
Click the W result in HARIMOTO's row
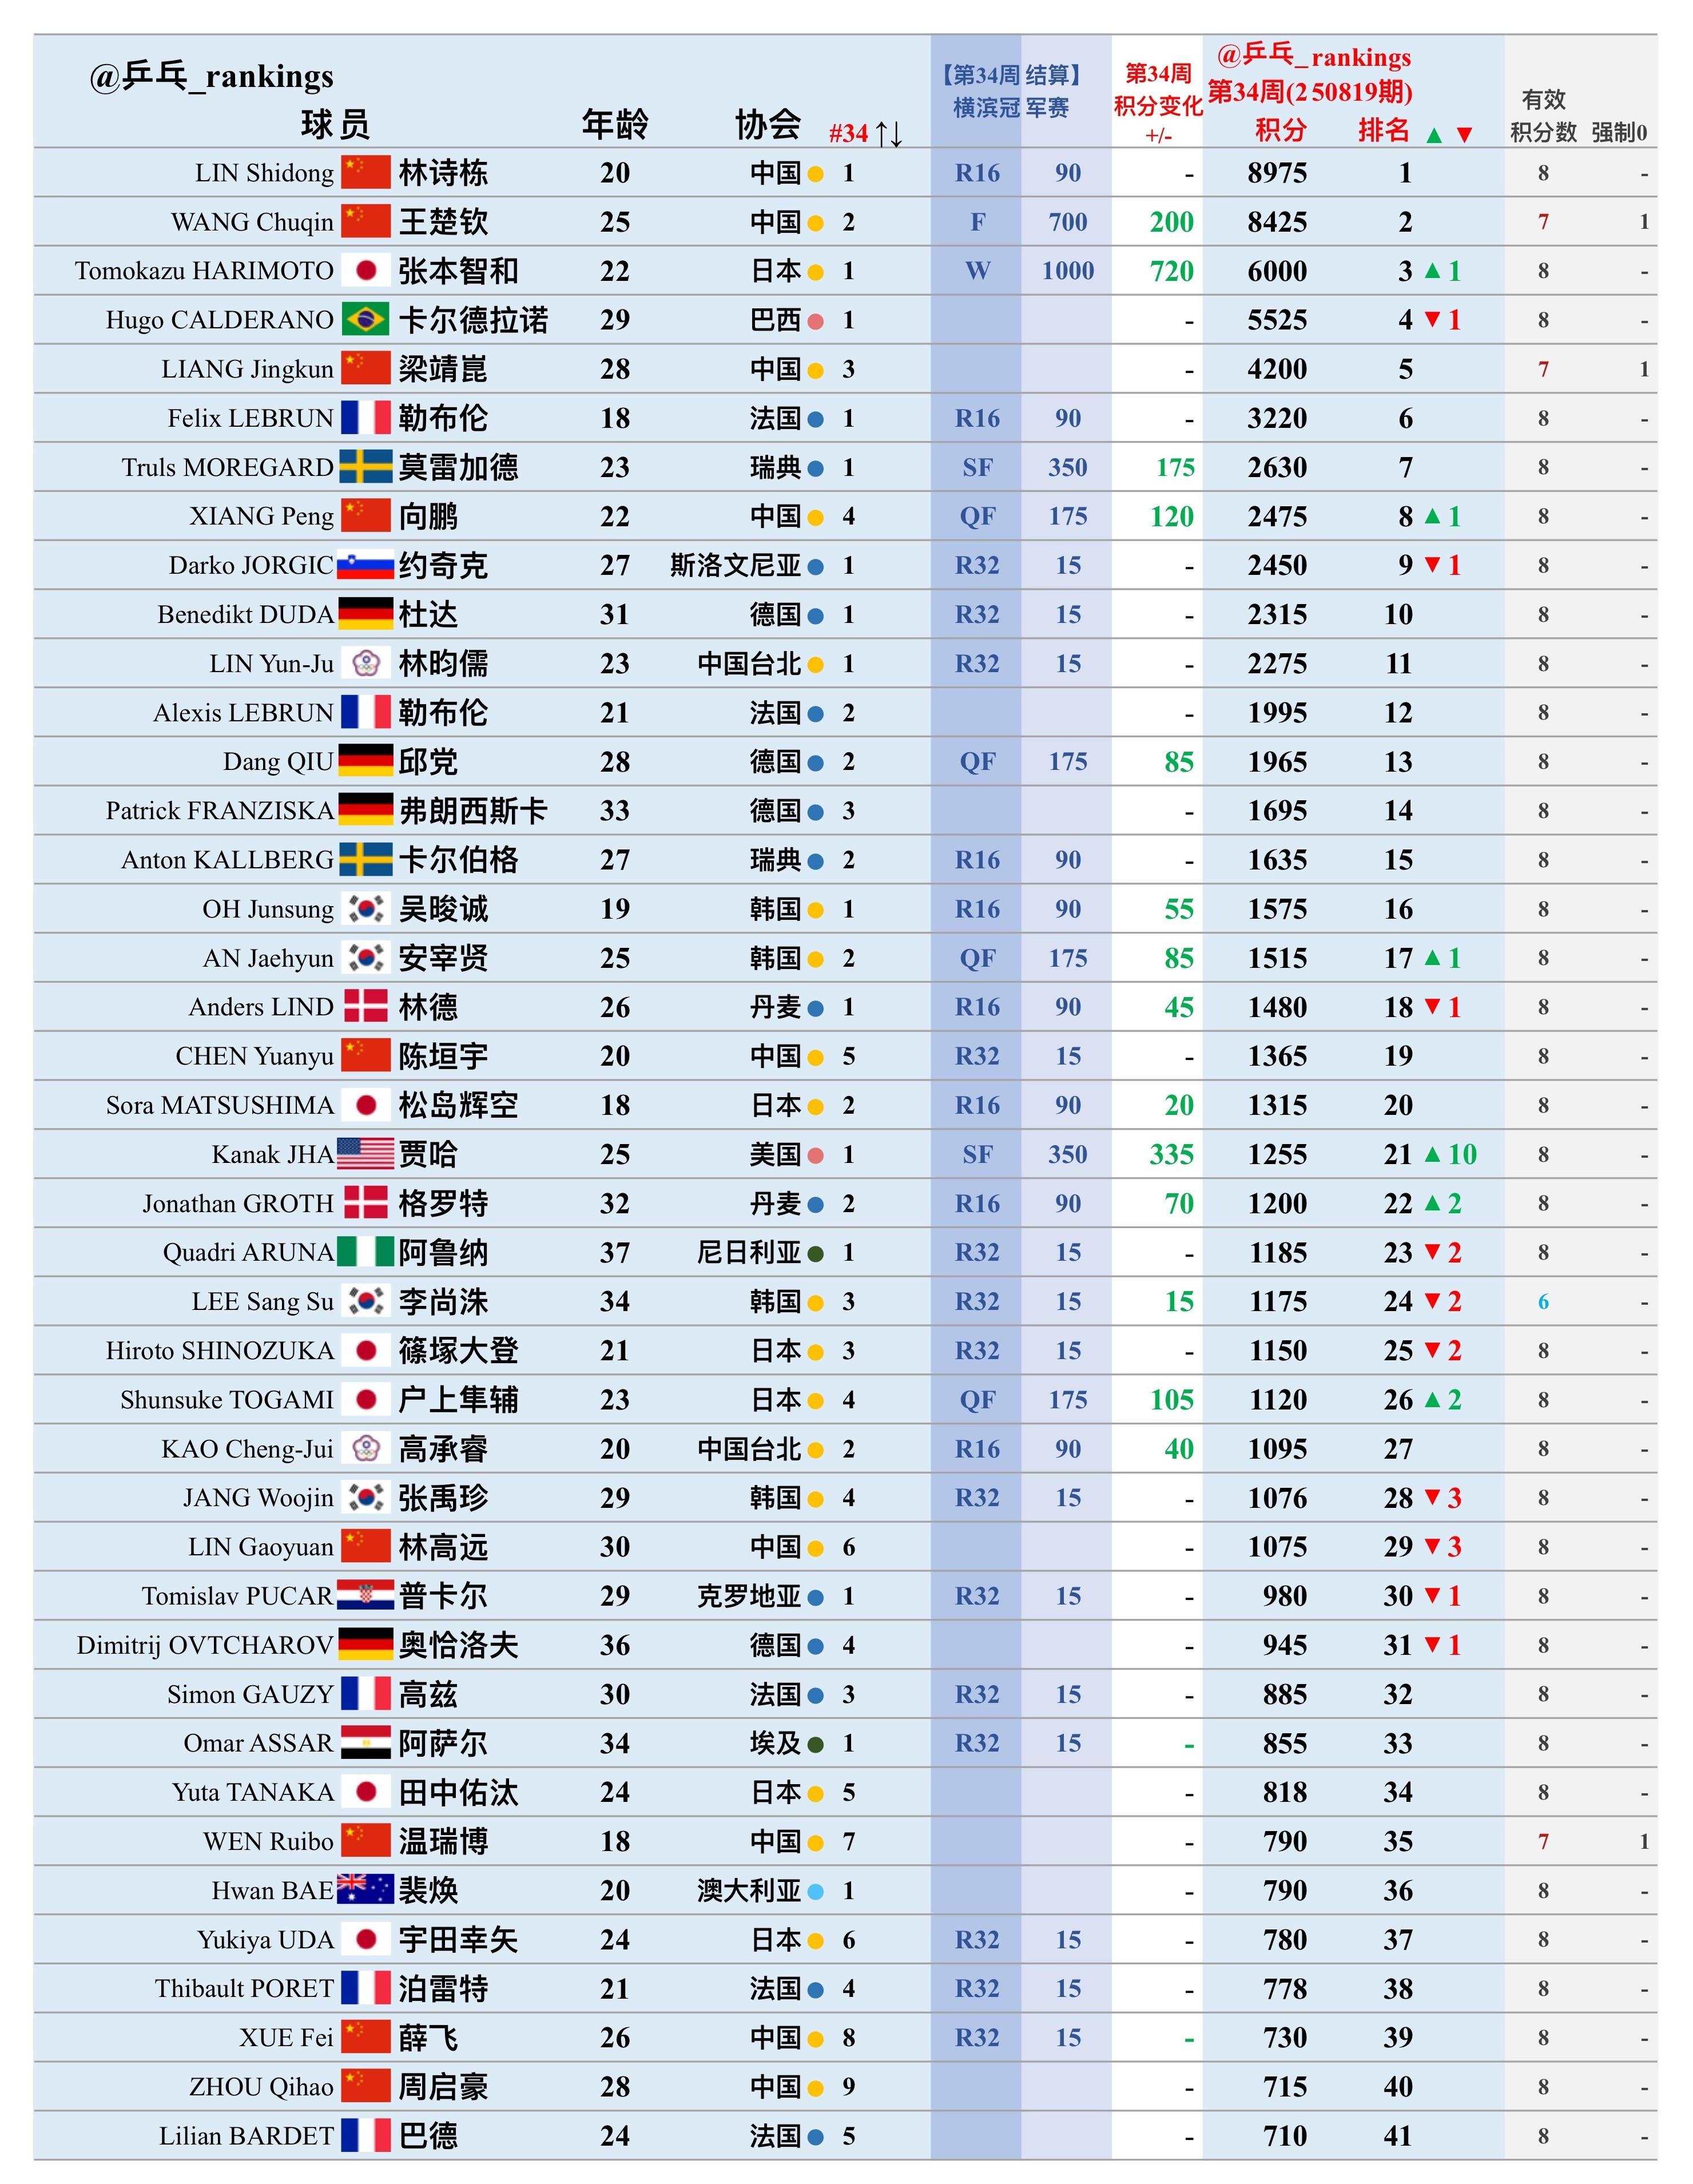(977, 271)
